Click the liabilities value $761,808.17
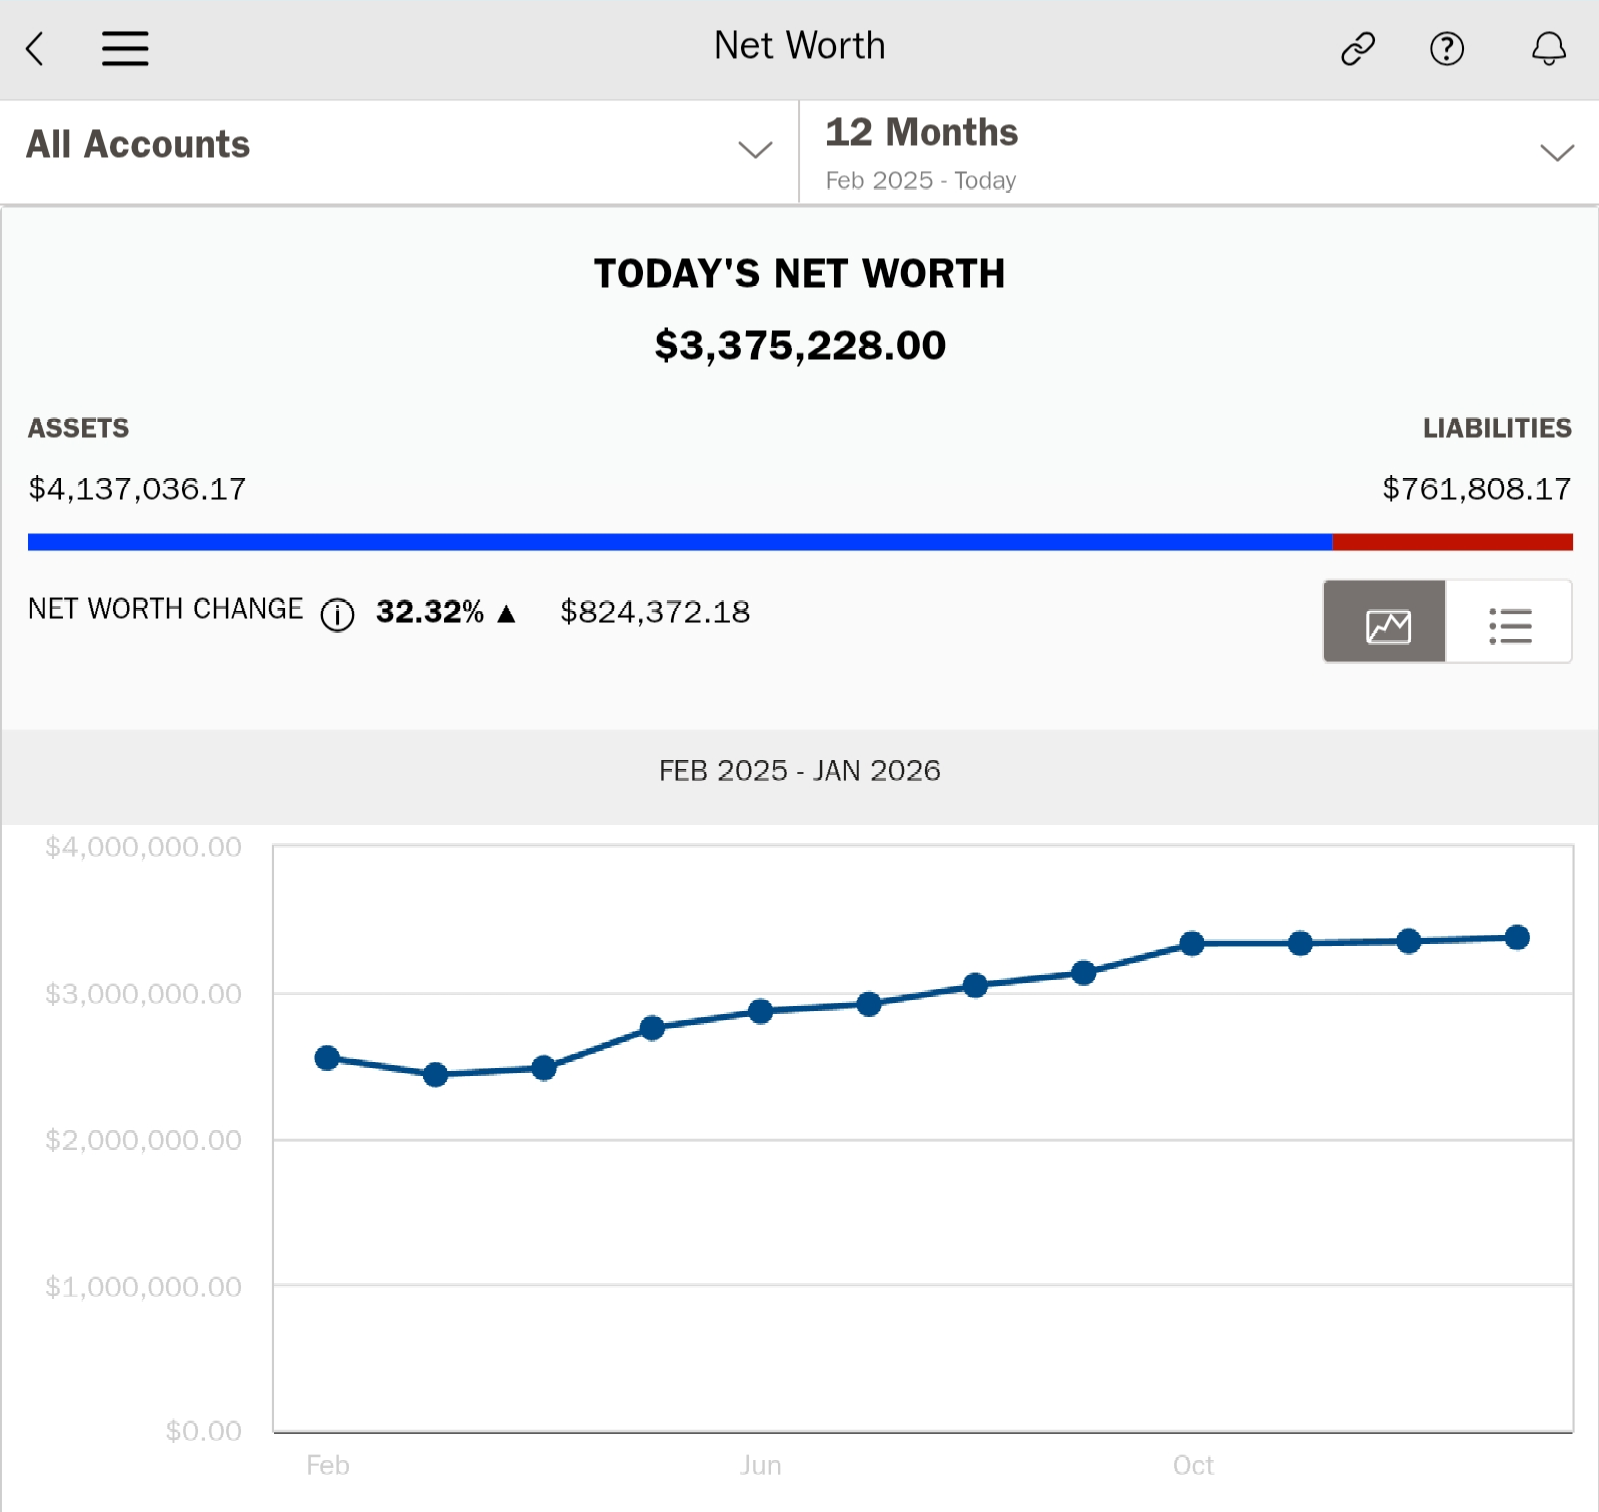1599x1512 pixels. click(x=1477, y=489)
